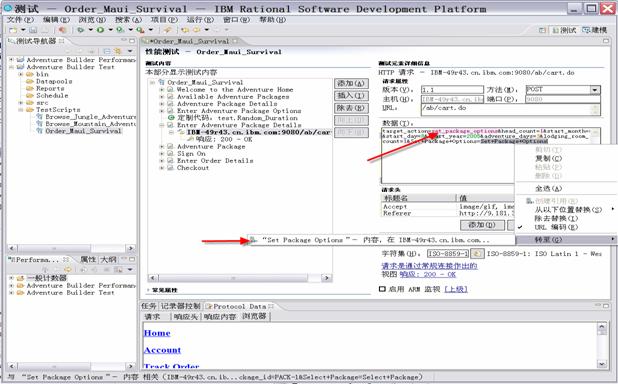Click the green 定制代码 icon in test tree

click(171, 118)
